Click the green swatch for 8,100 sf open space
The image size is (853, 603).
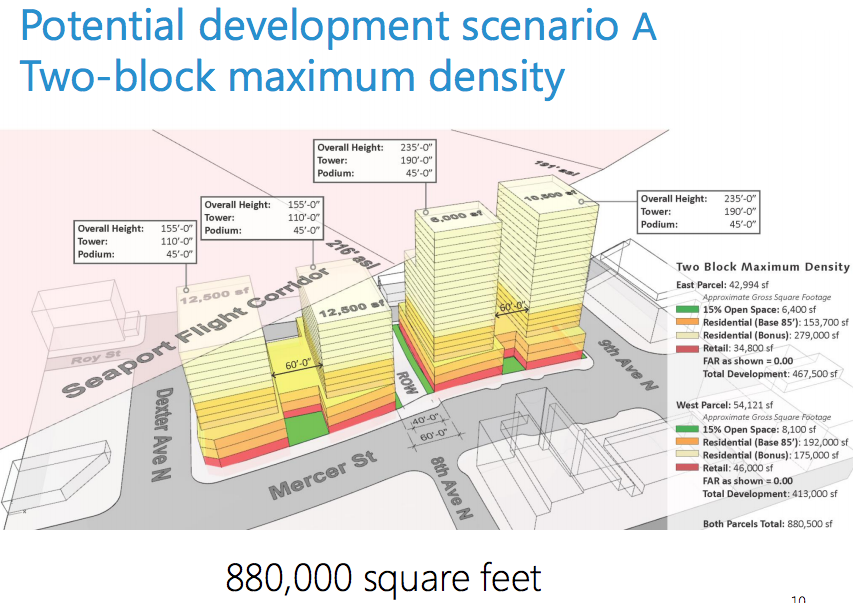click(x=687, y=429)
